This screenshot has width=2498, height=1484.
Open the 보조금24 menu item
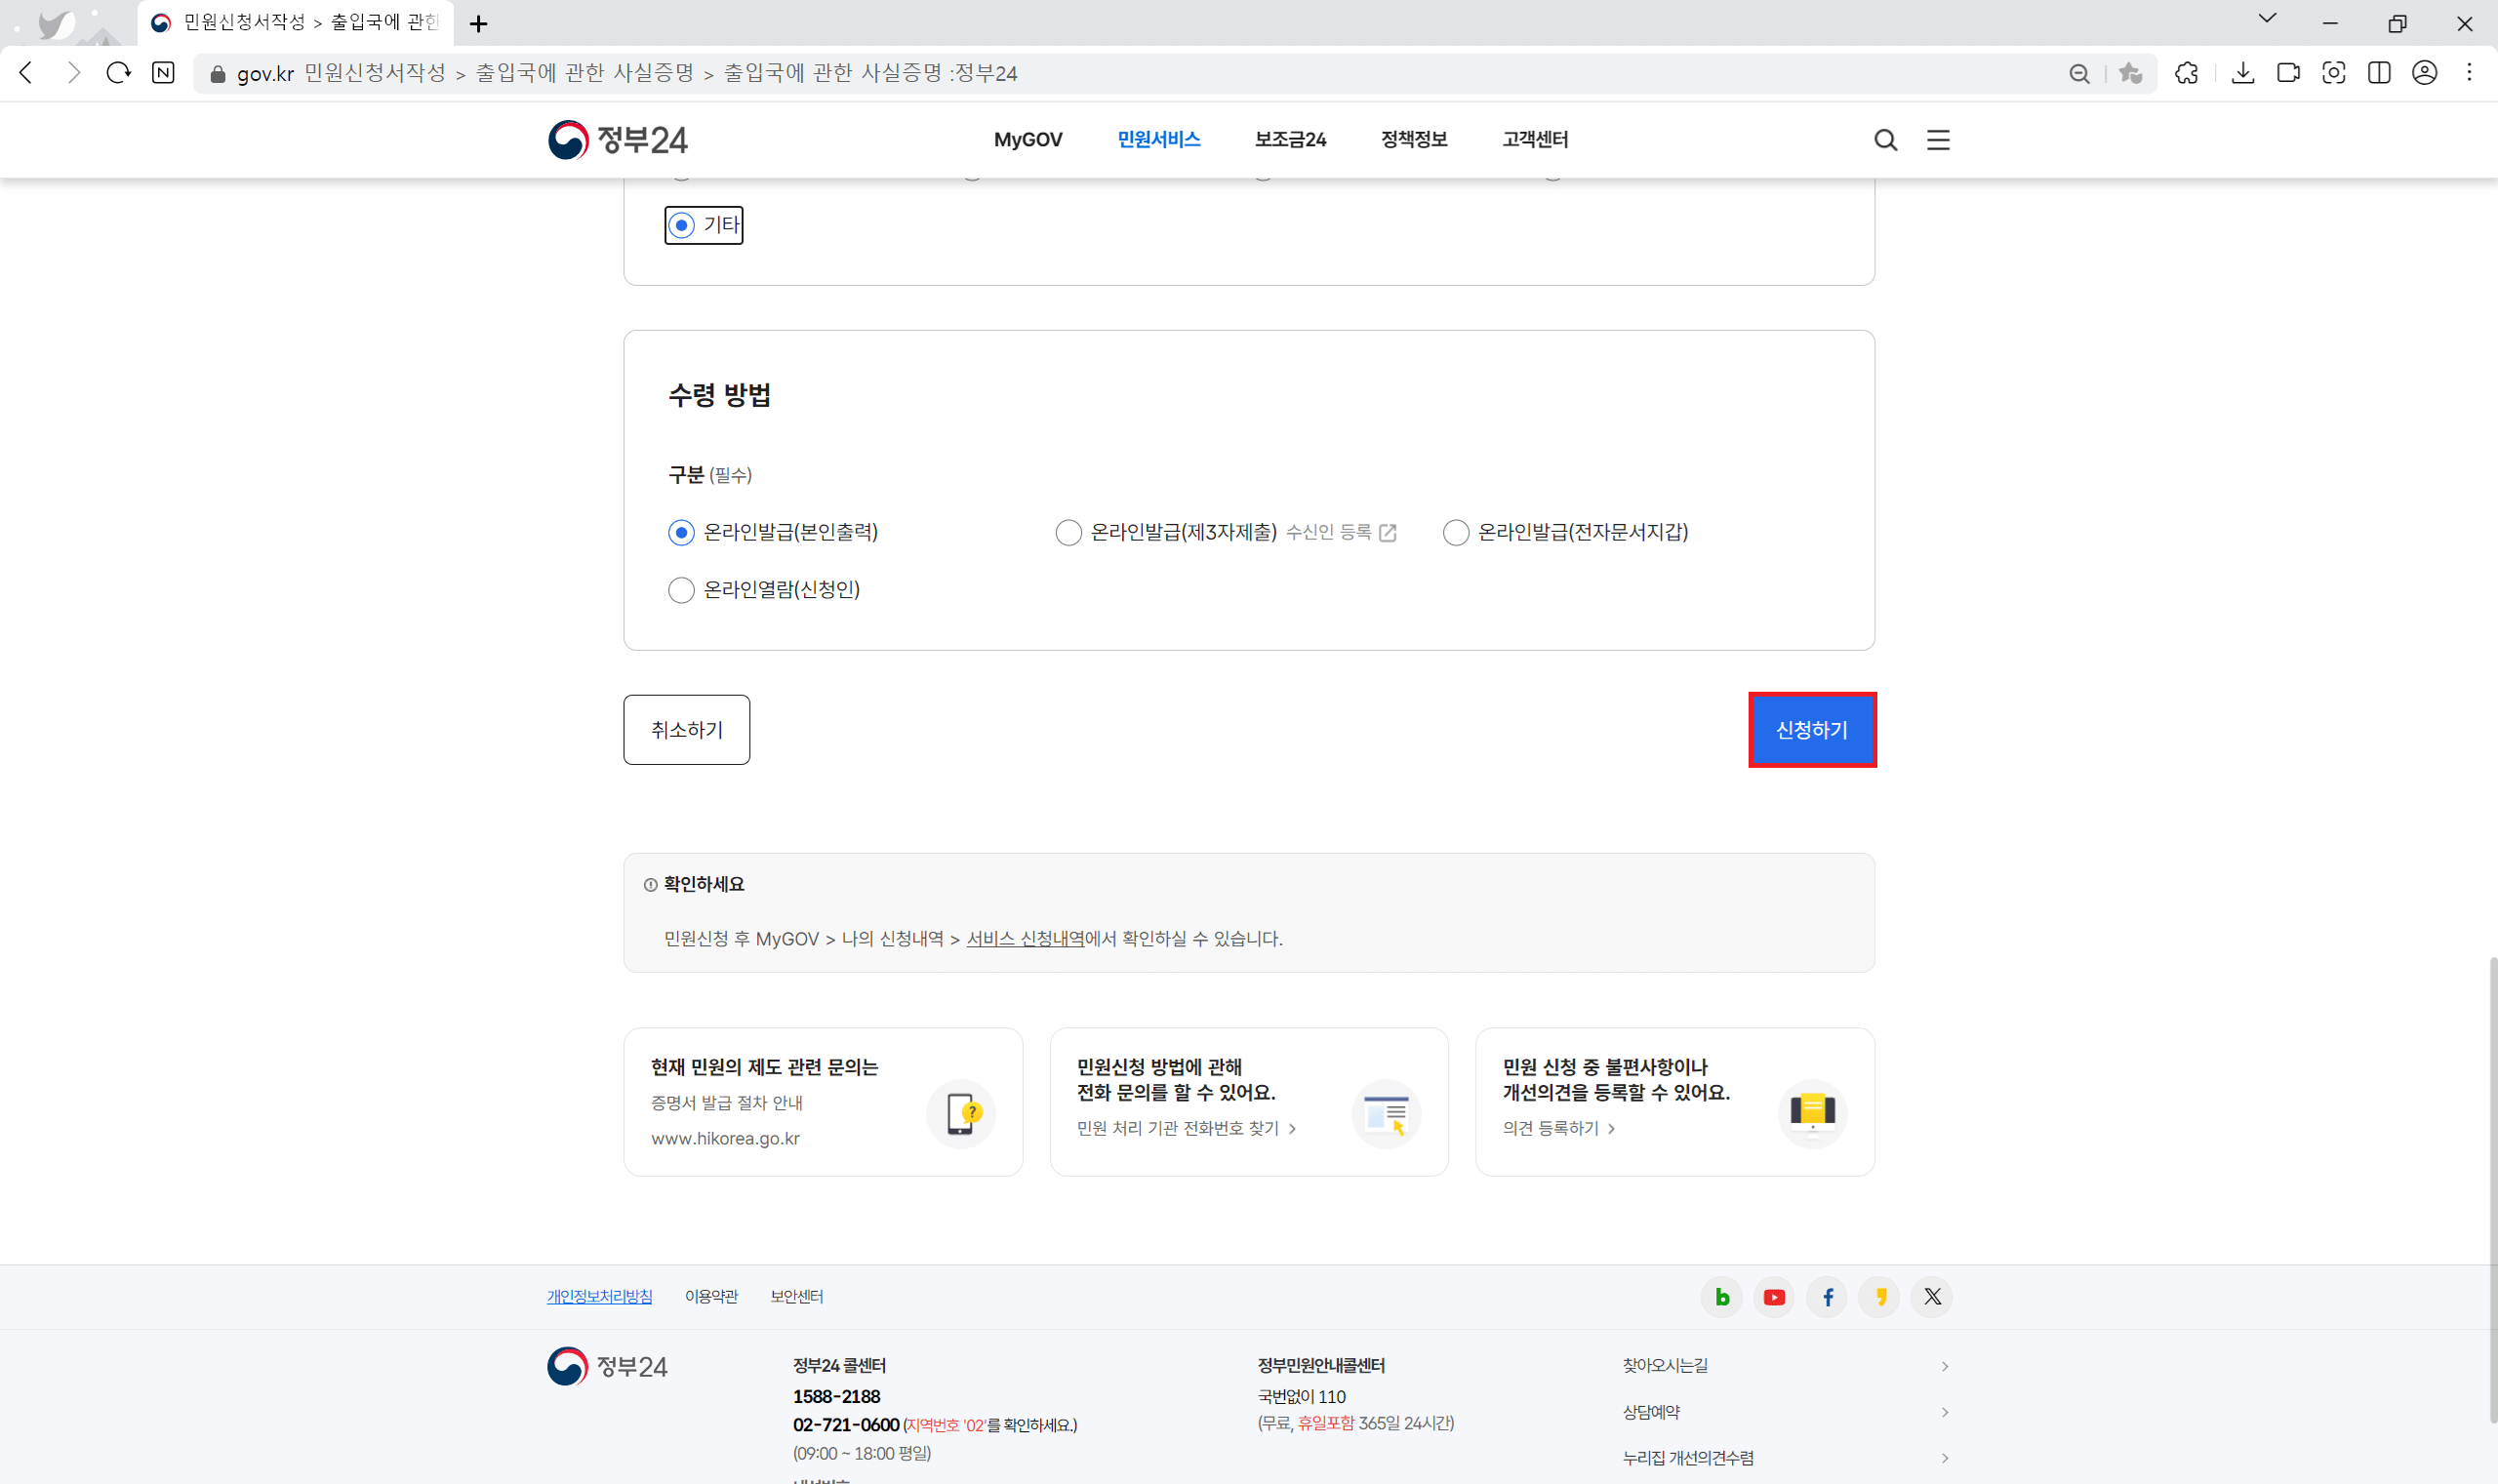point(1290,140)
